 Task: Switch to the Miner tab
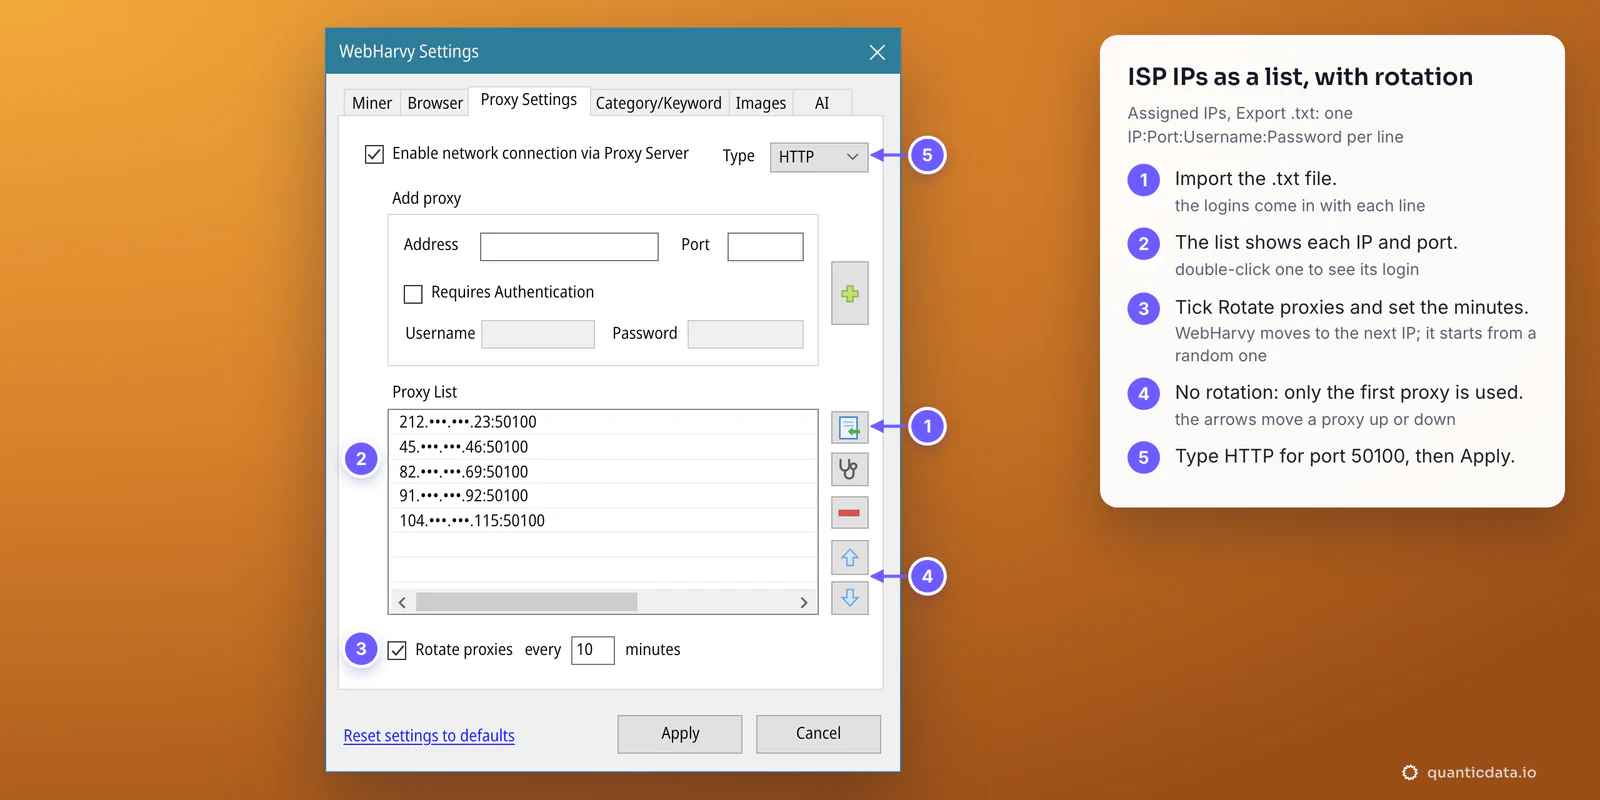(x=372, y=103)
